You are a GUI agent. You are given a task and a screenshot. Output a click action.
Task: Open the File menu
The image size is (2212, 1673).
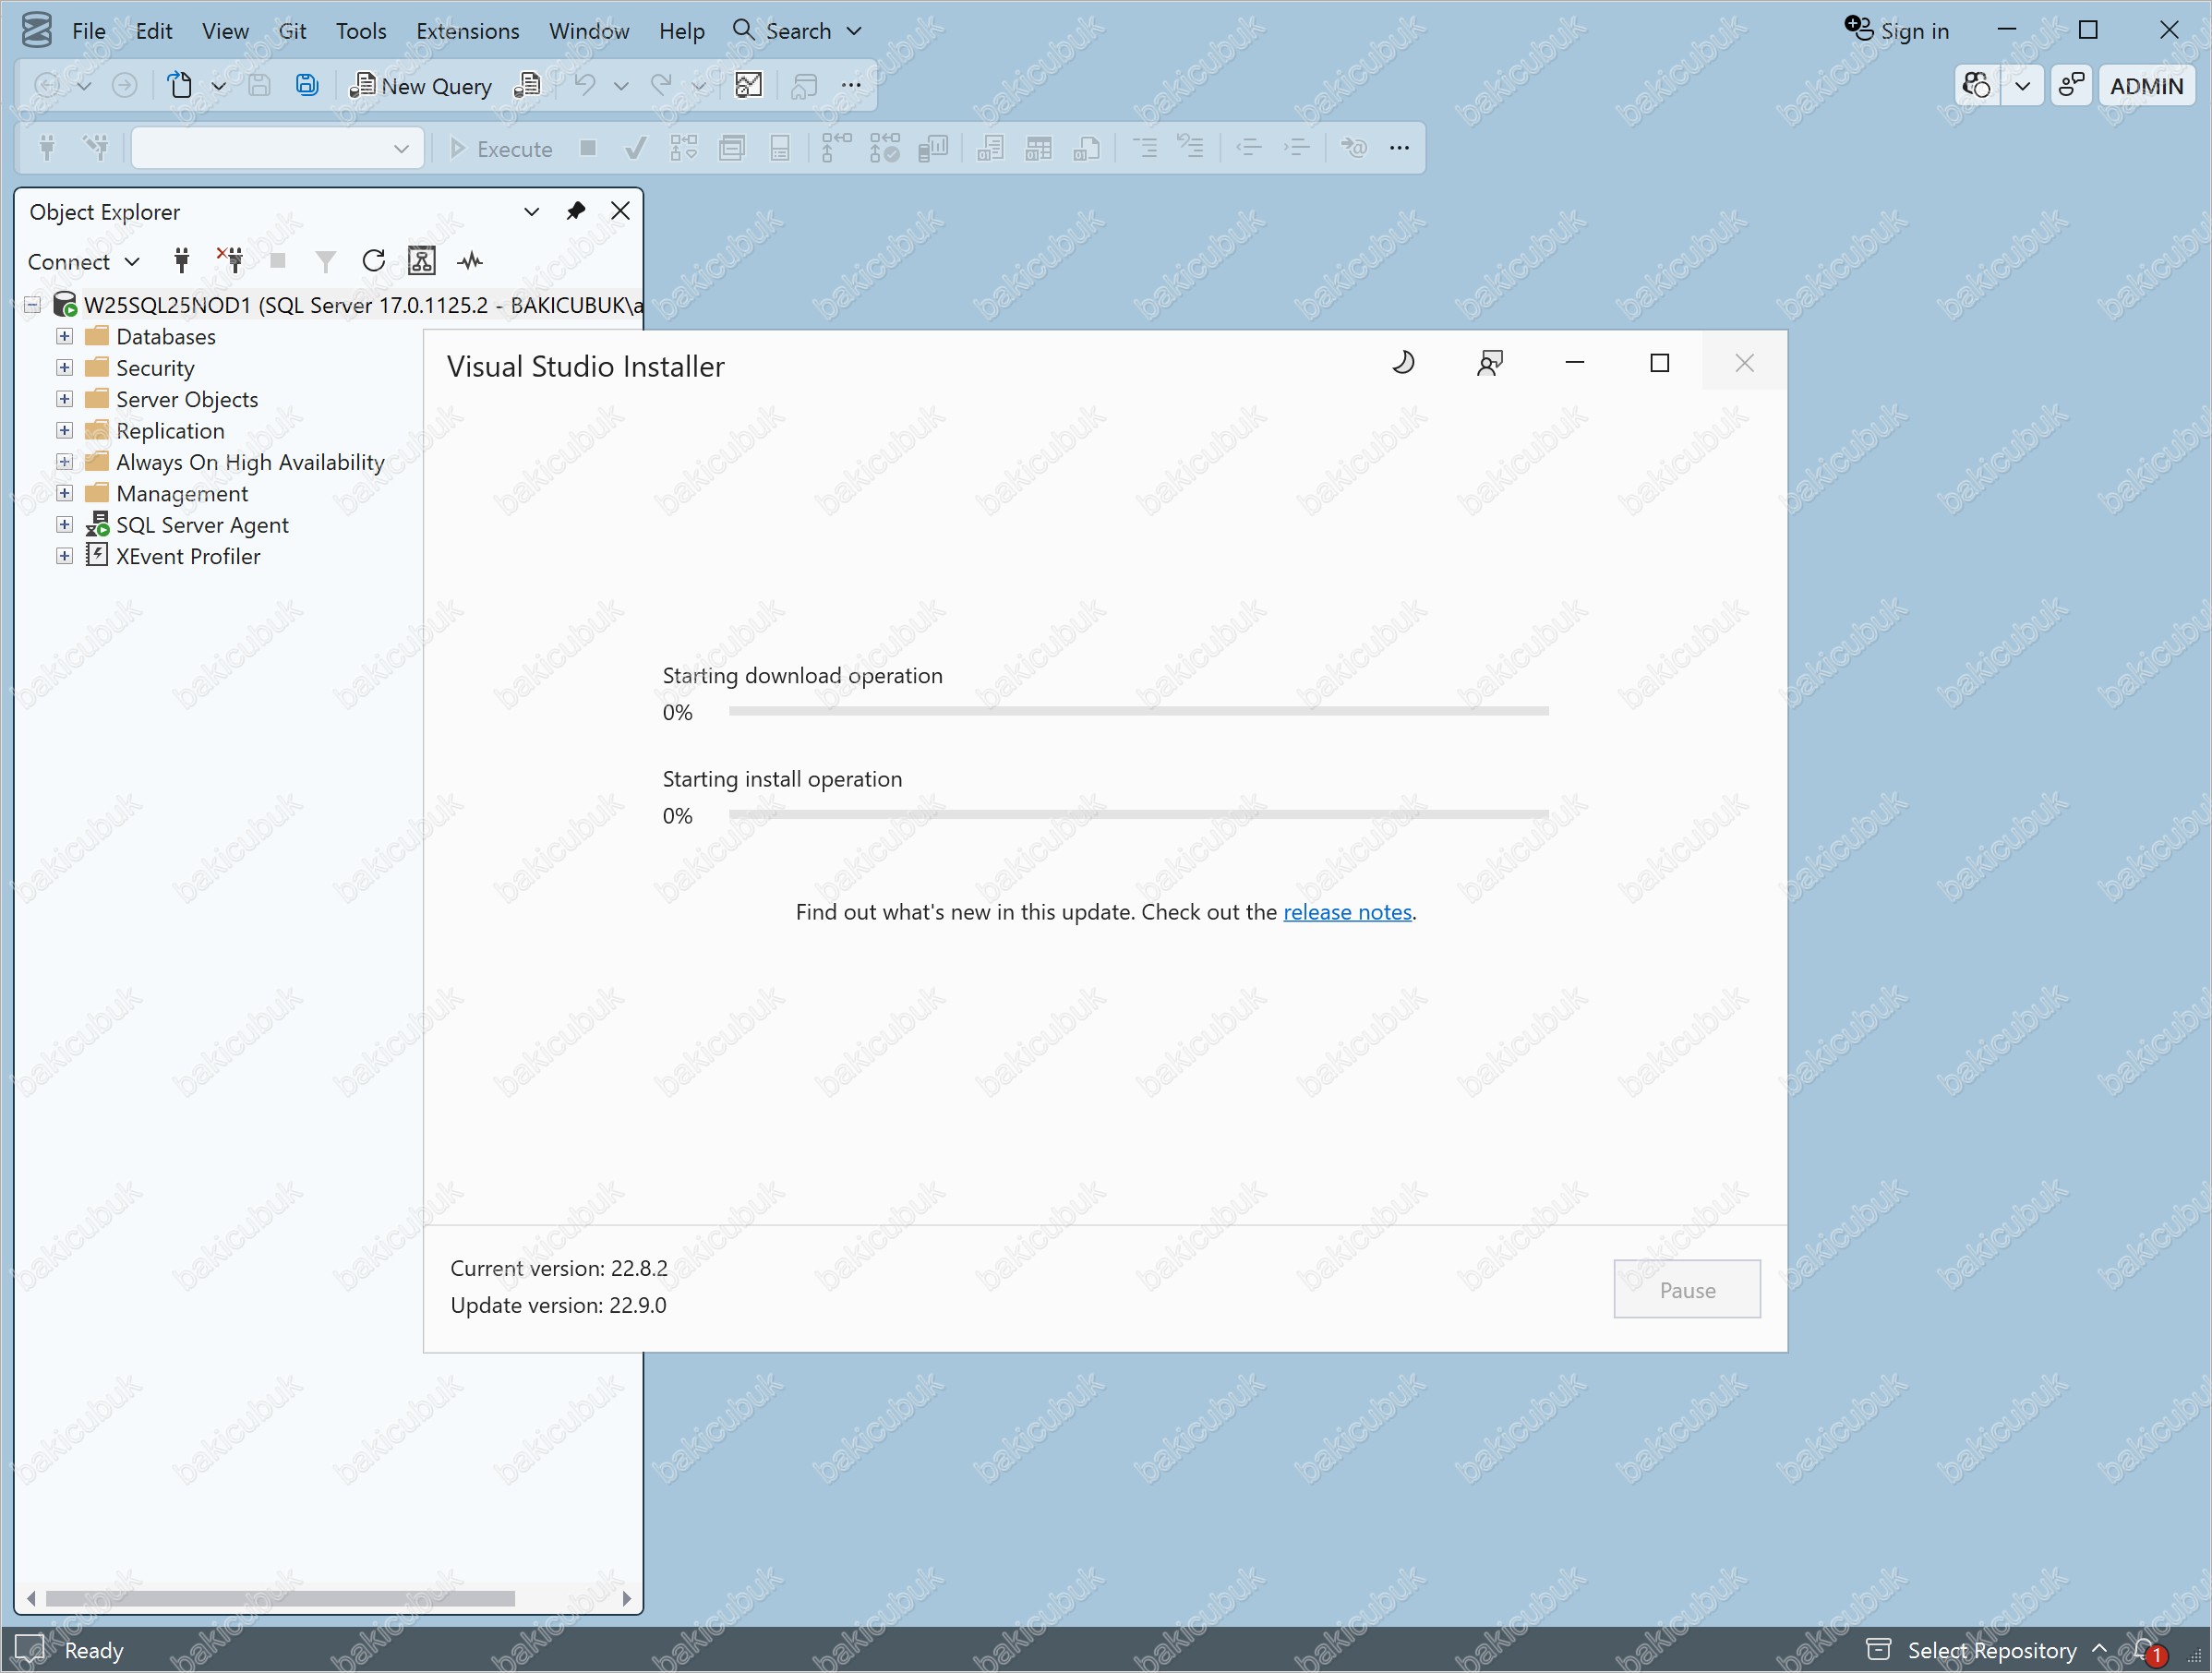point(89,31)
